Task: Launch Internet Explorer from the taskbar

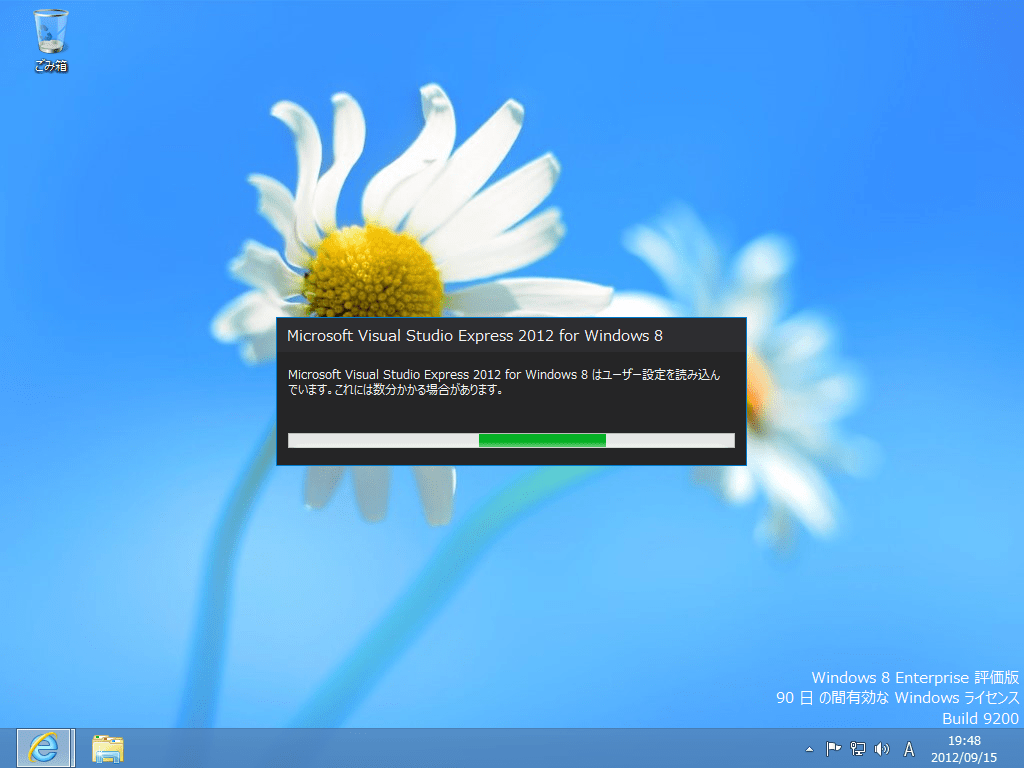Action: click(44, 748)
